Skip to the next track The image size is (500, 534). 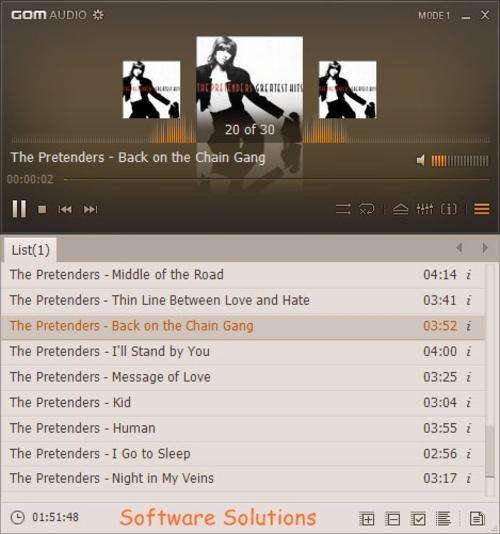[91, 209]
